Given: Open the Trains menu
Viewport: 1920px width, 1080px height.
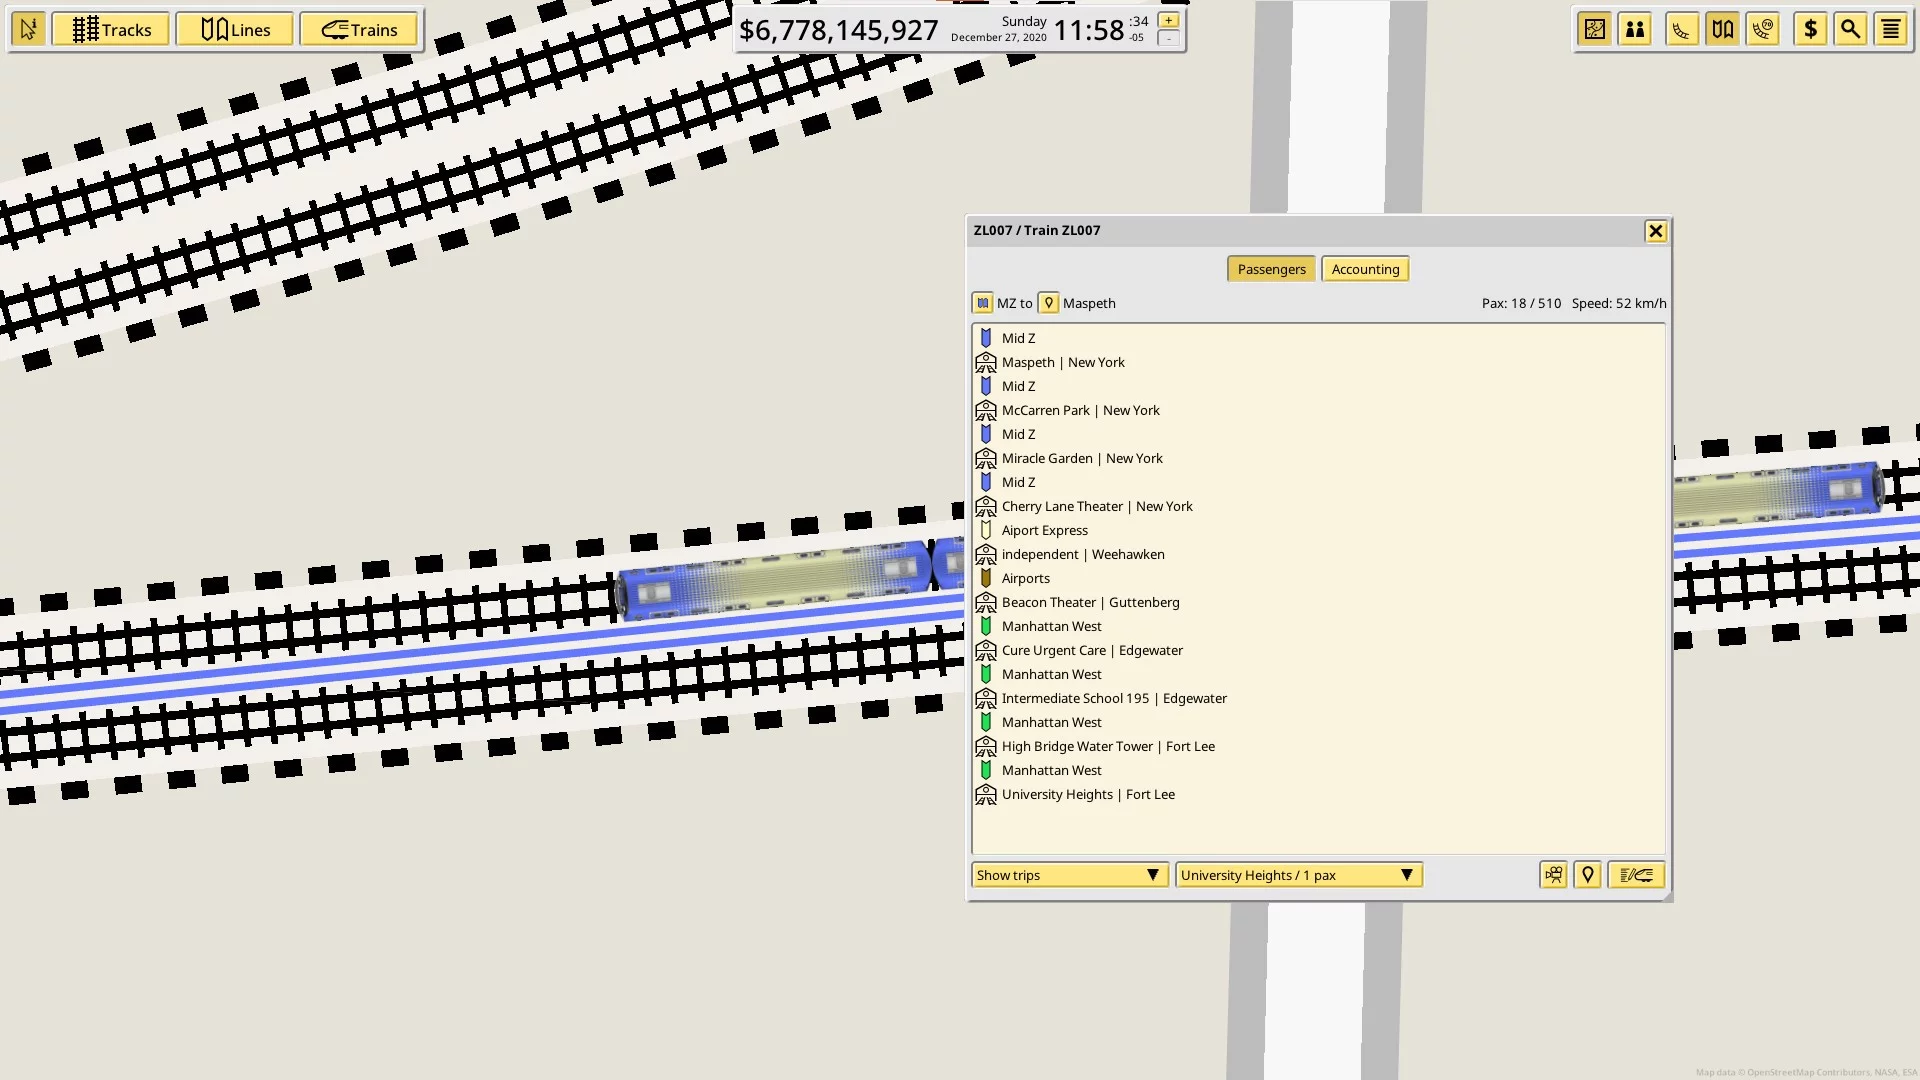Looking at the screenshot, I should pyautogui.click(x=359, y=30).
